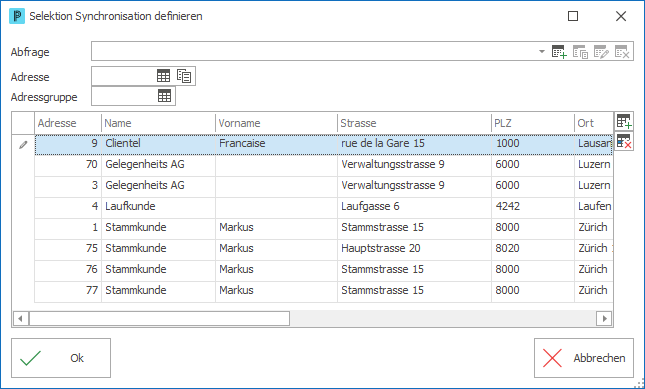The image size is (645, 389).
Task: Select Stammkunde in row with Adresse 1
Action: [x=158, y=227]
